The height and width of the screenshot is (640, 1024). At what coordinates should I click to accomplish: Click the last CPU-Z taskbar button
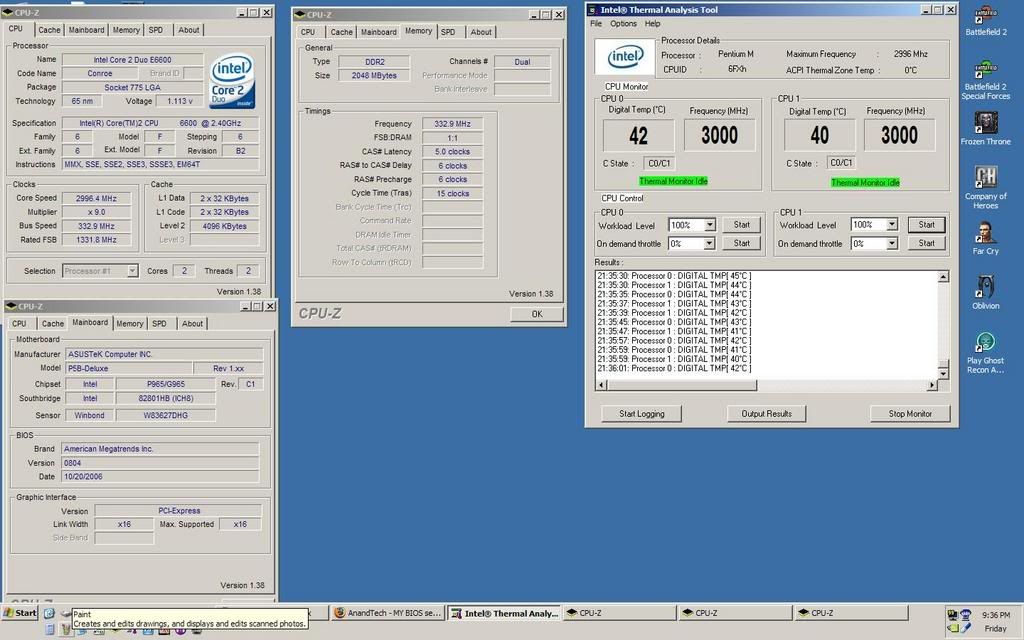pos(850,613)
